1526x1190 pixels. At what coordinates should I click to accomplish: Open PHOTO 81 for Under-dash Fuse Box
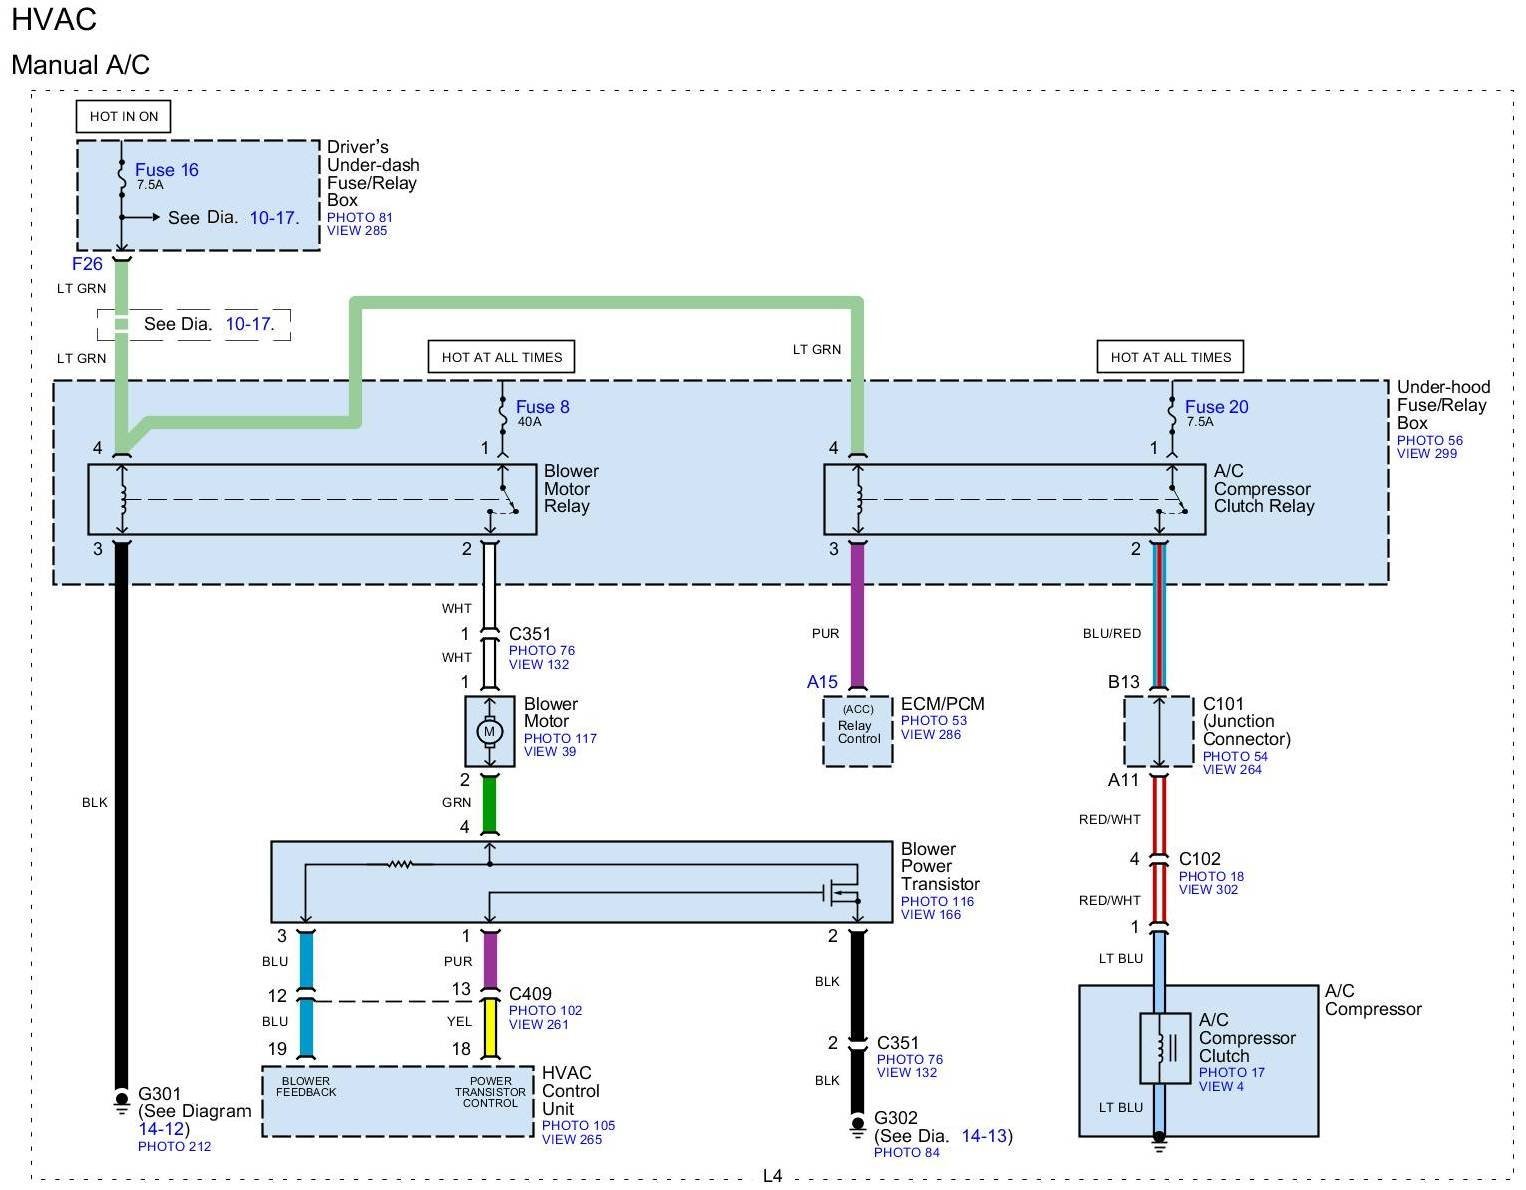(359, 217)
